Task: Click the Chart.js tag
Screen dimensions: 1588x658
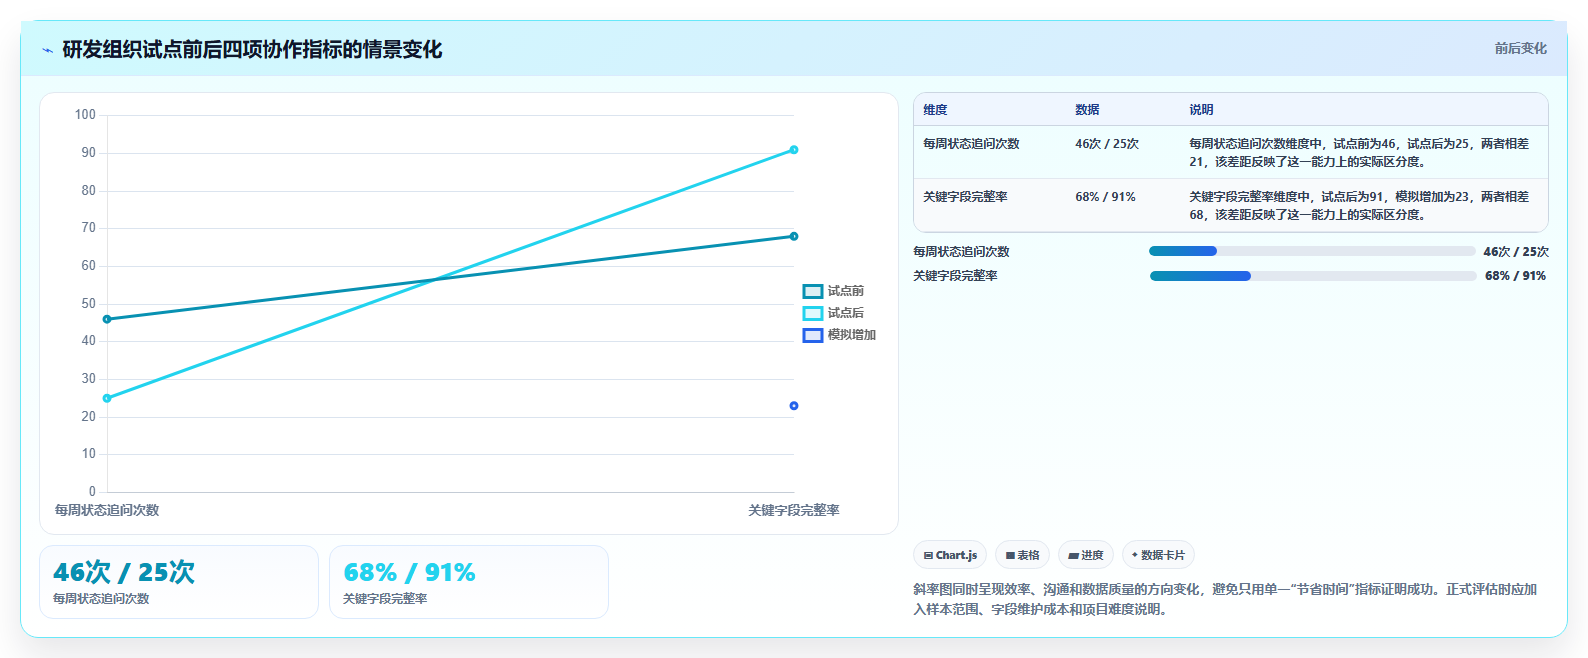Action: (x=950, y=555)
